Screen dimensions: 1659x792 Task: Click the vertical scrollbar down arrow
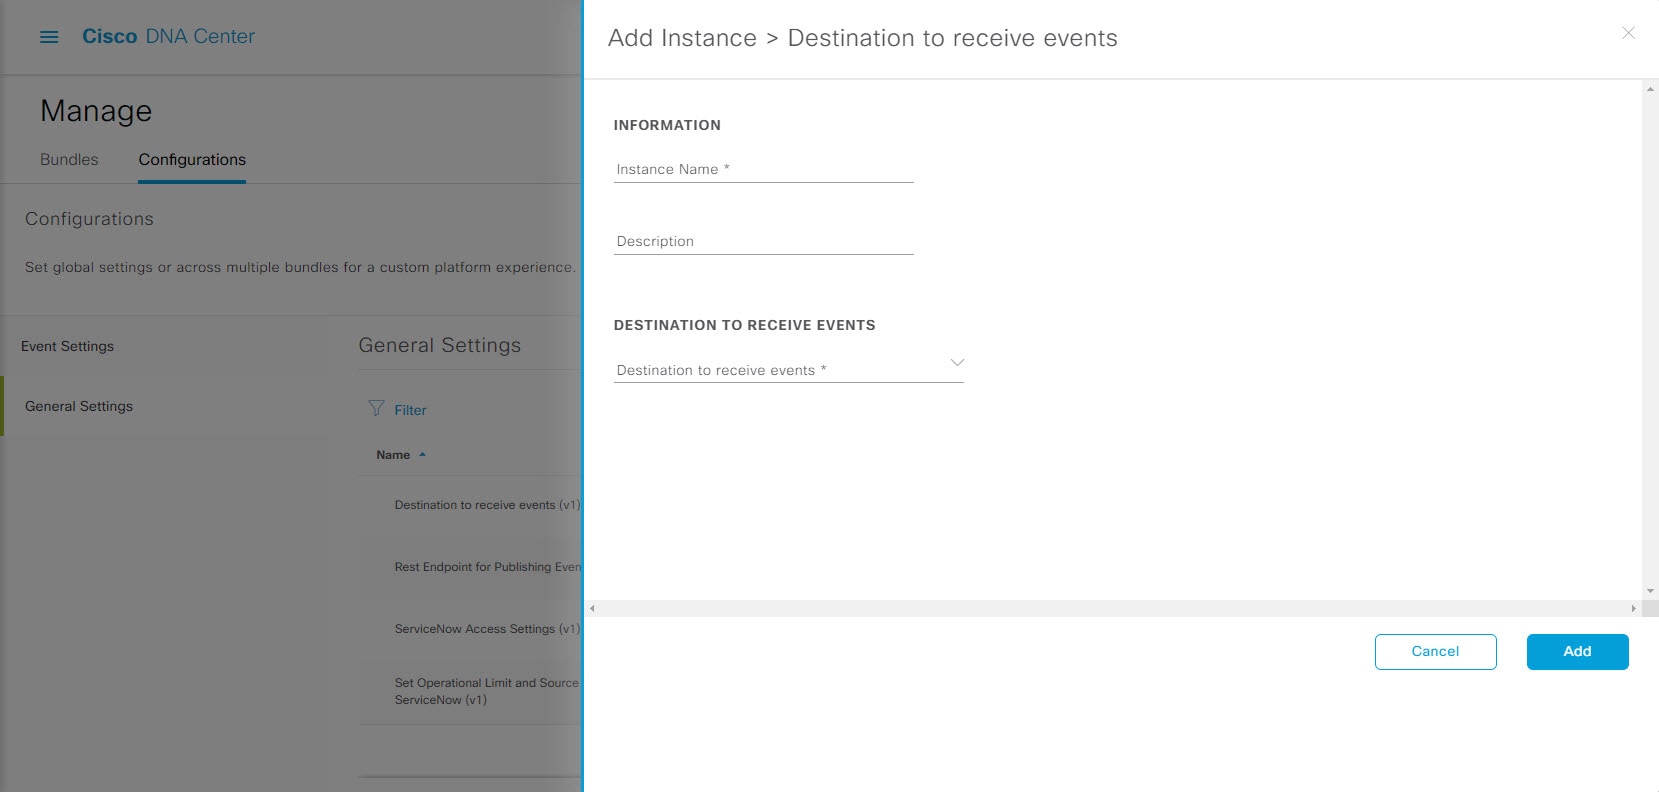click(1650, 591)
